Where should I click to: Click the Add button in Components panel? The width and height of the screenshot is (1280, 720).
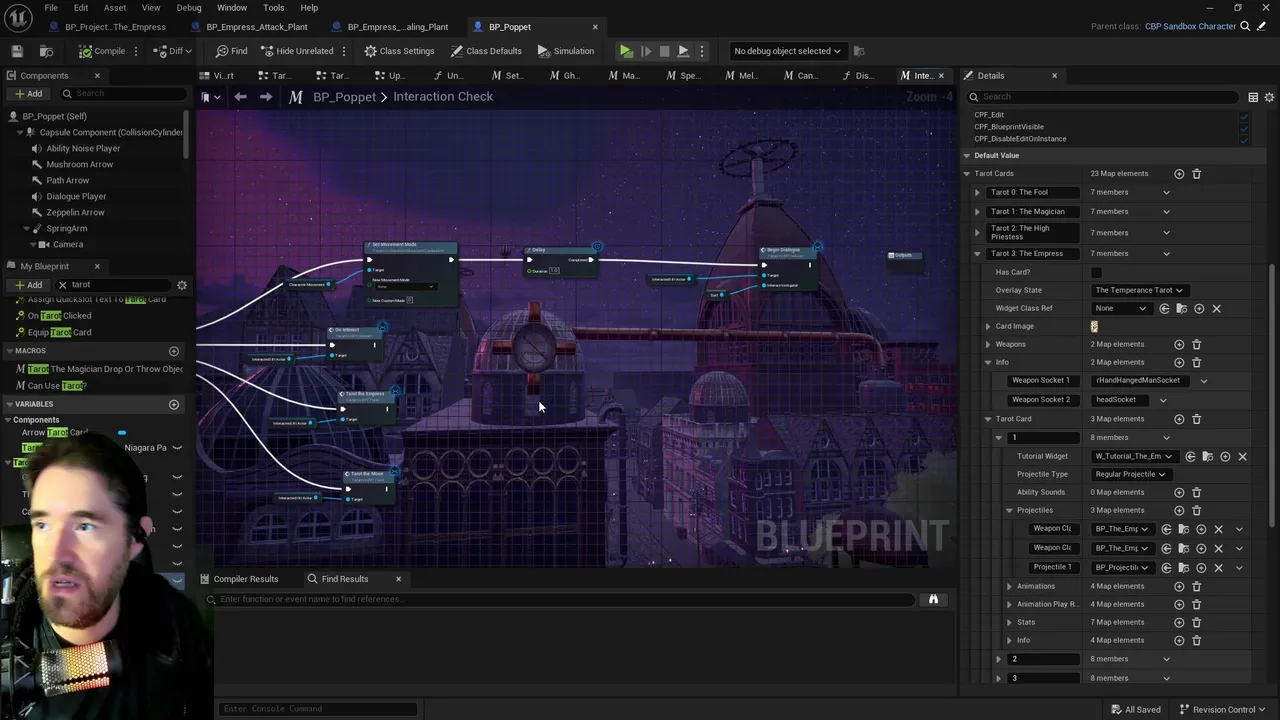tap(28, 94)
